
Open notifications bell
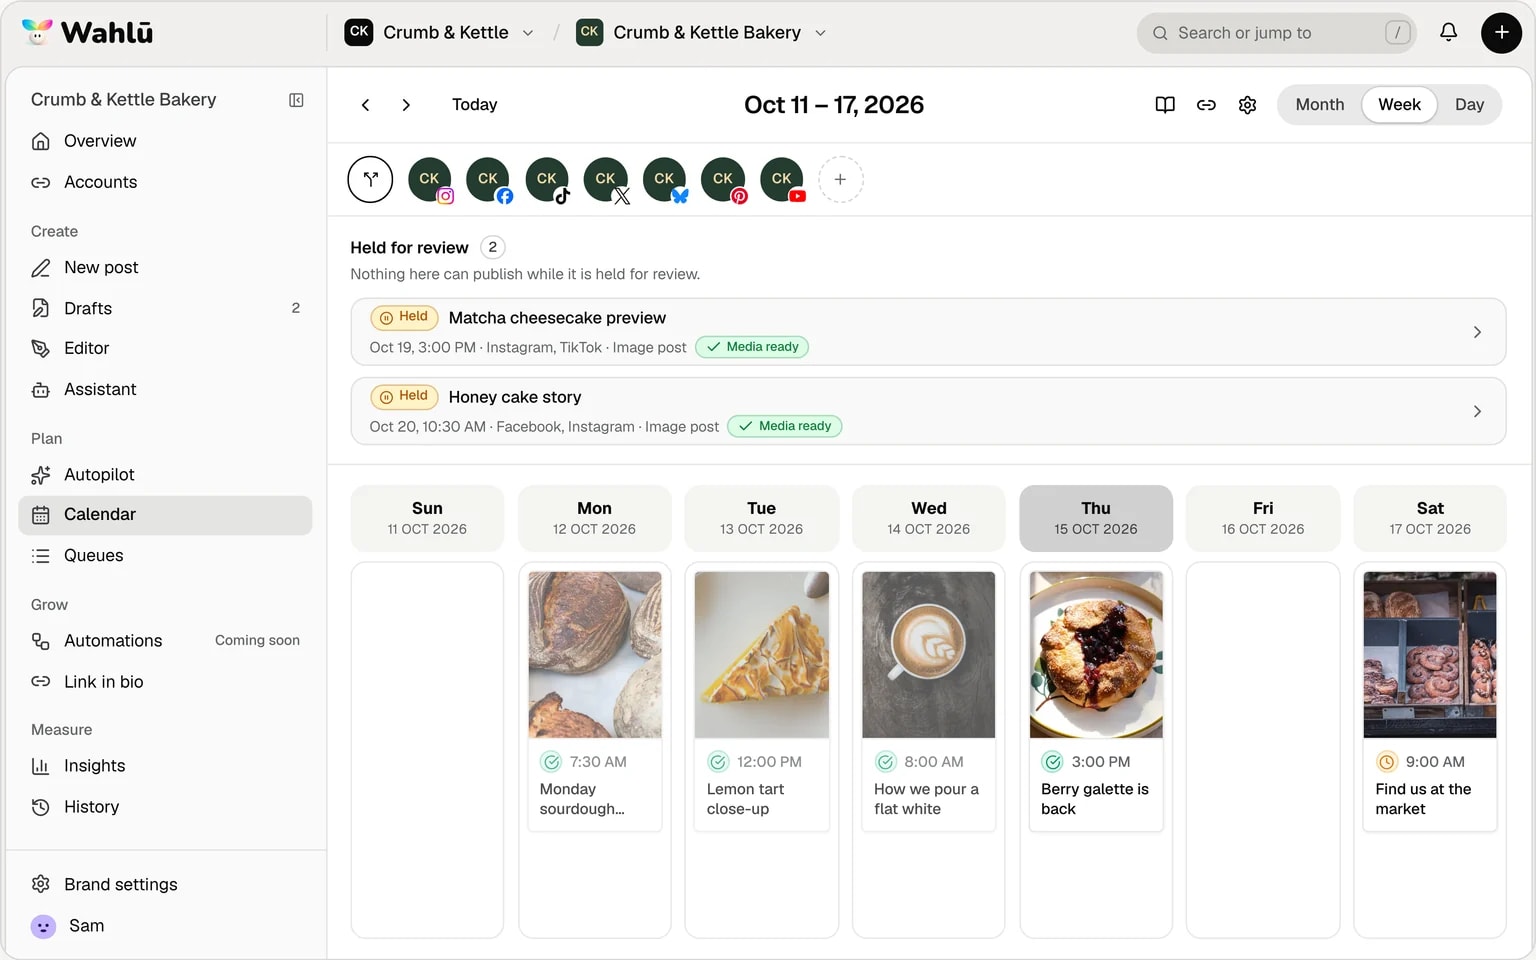coord(1448,33)
